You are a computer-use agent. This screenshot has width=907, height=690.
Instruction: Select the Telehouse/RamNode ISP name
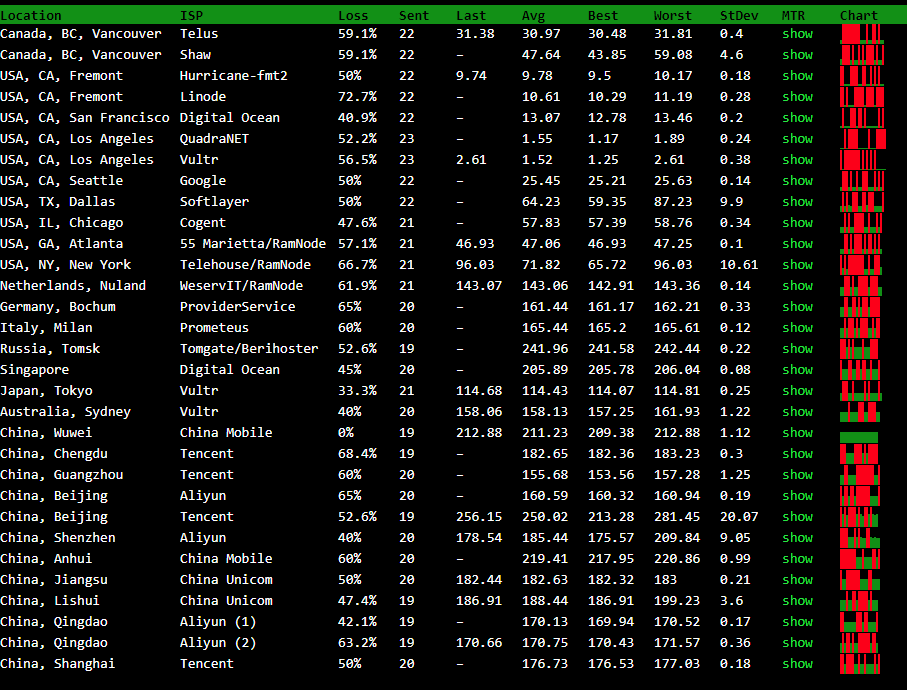[245, 264]
